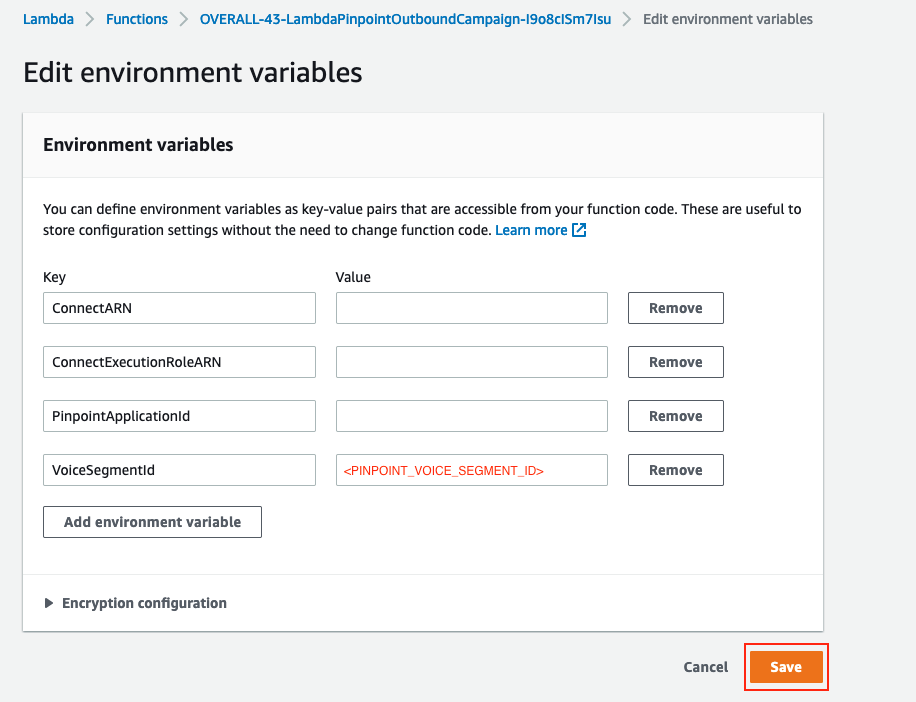Save the environment variable changes
The image size is (916, 702).
[x=786, y=667]
